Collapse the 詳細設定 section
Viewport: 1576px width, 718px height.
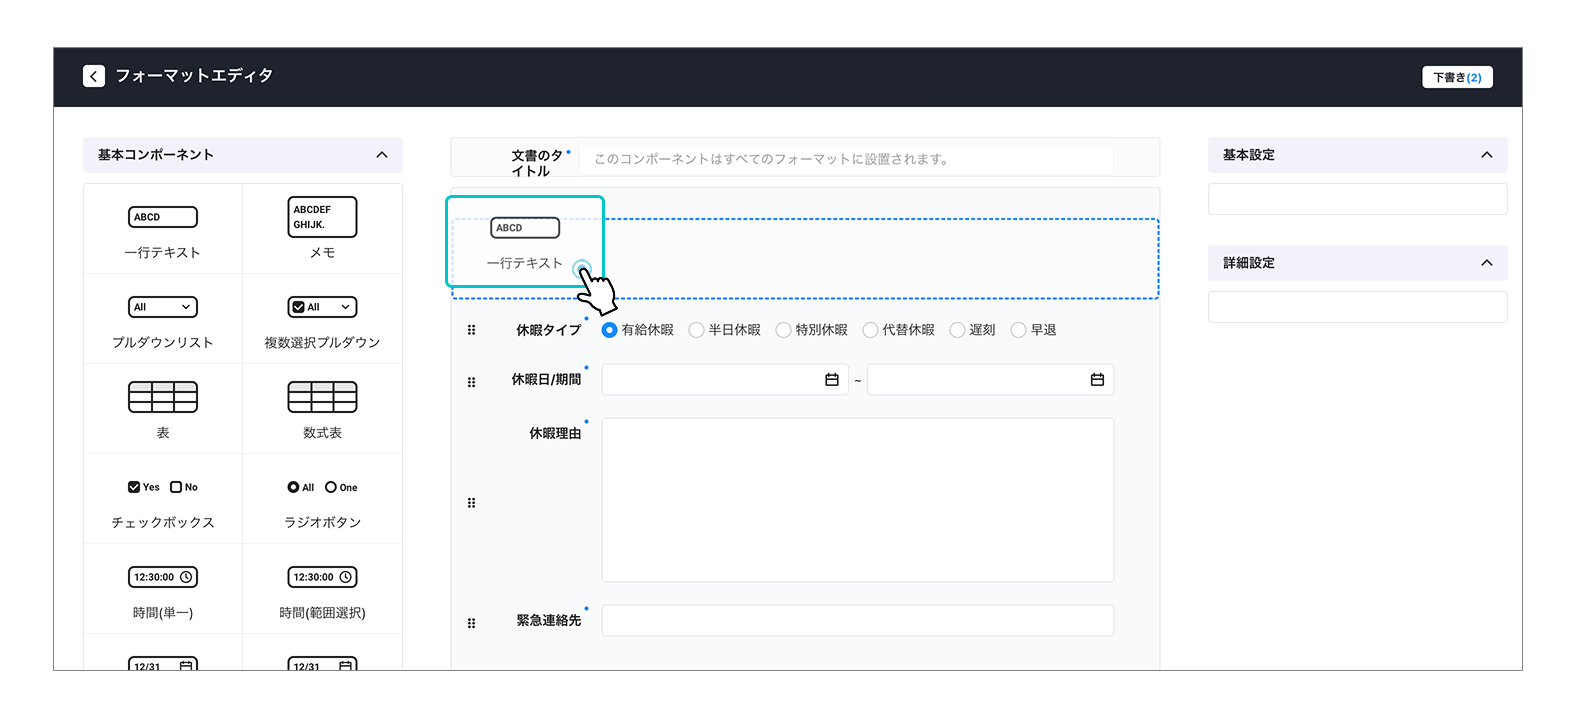tap(1487, 263)
